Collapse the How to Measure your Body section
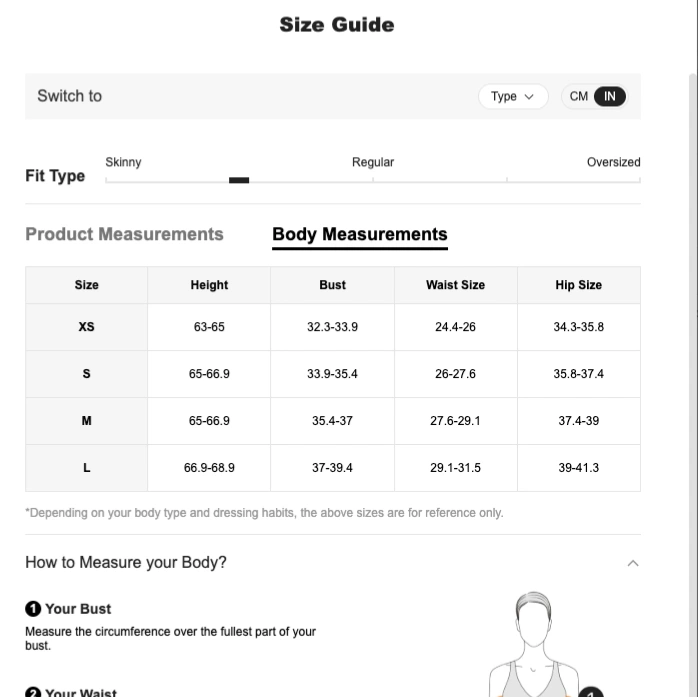 coord(633,563)
